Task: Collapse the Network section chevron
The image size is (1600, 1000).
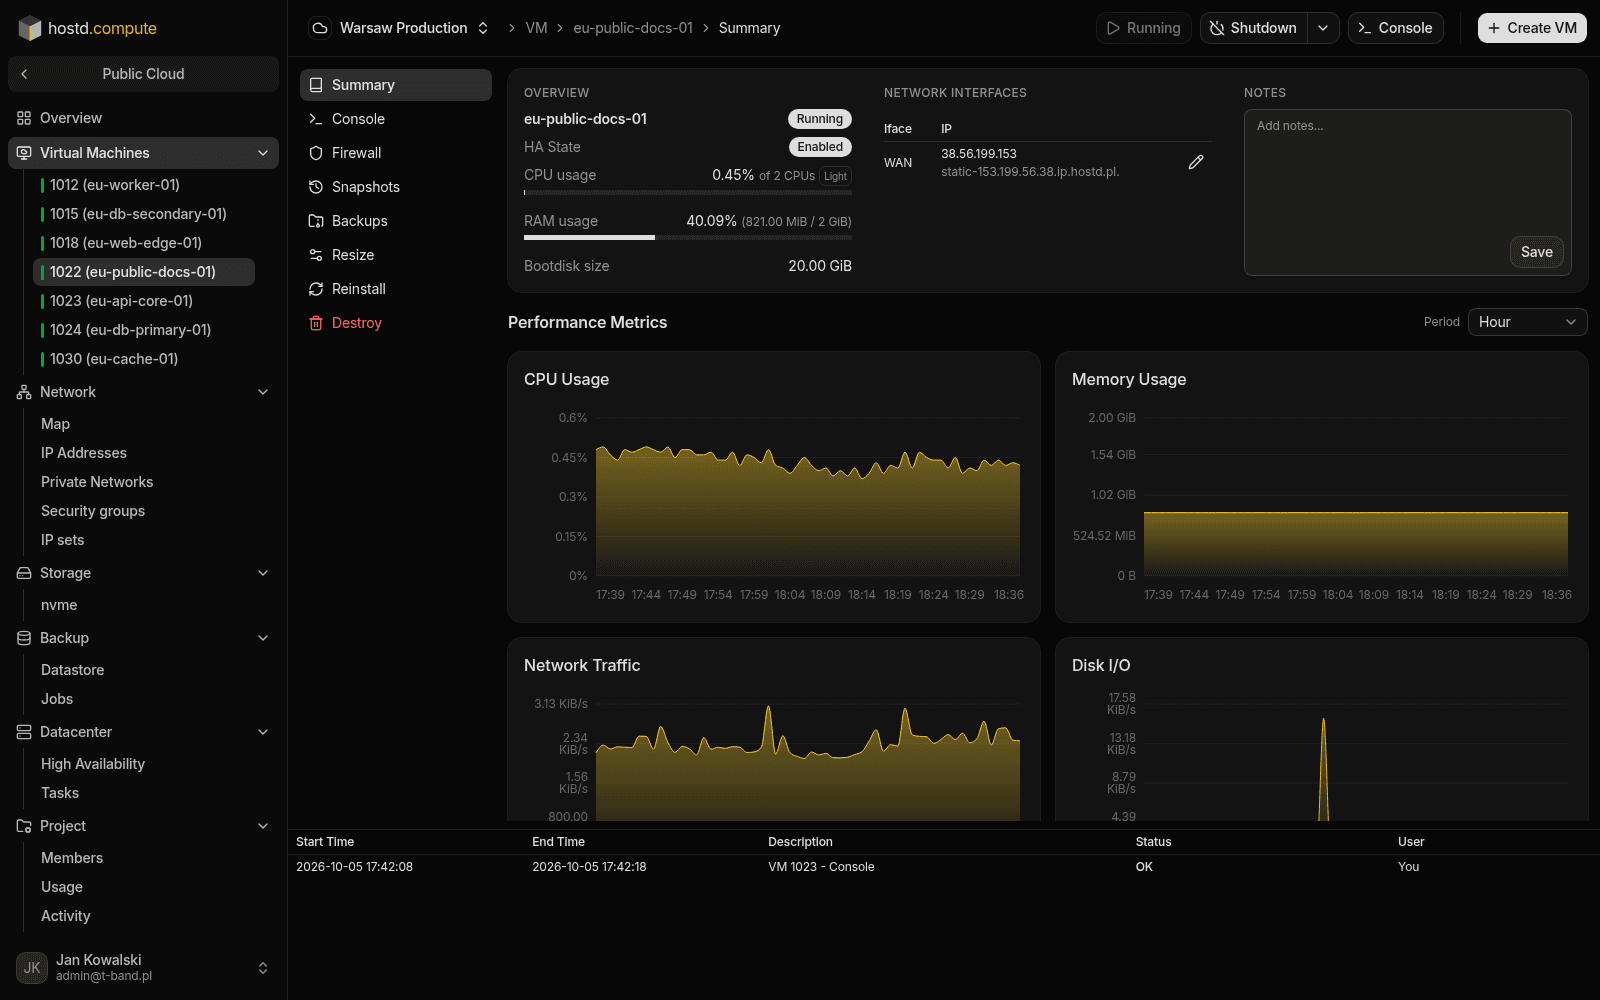Action: pyautogui.click(x=263, y=392)
